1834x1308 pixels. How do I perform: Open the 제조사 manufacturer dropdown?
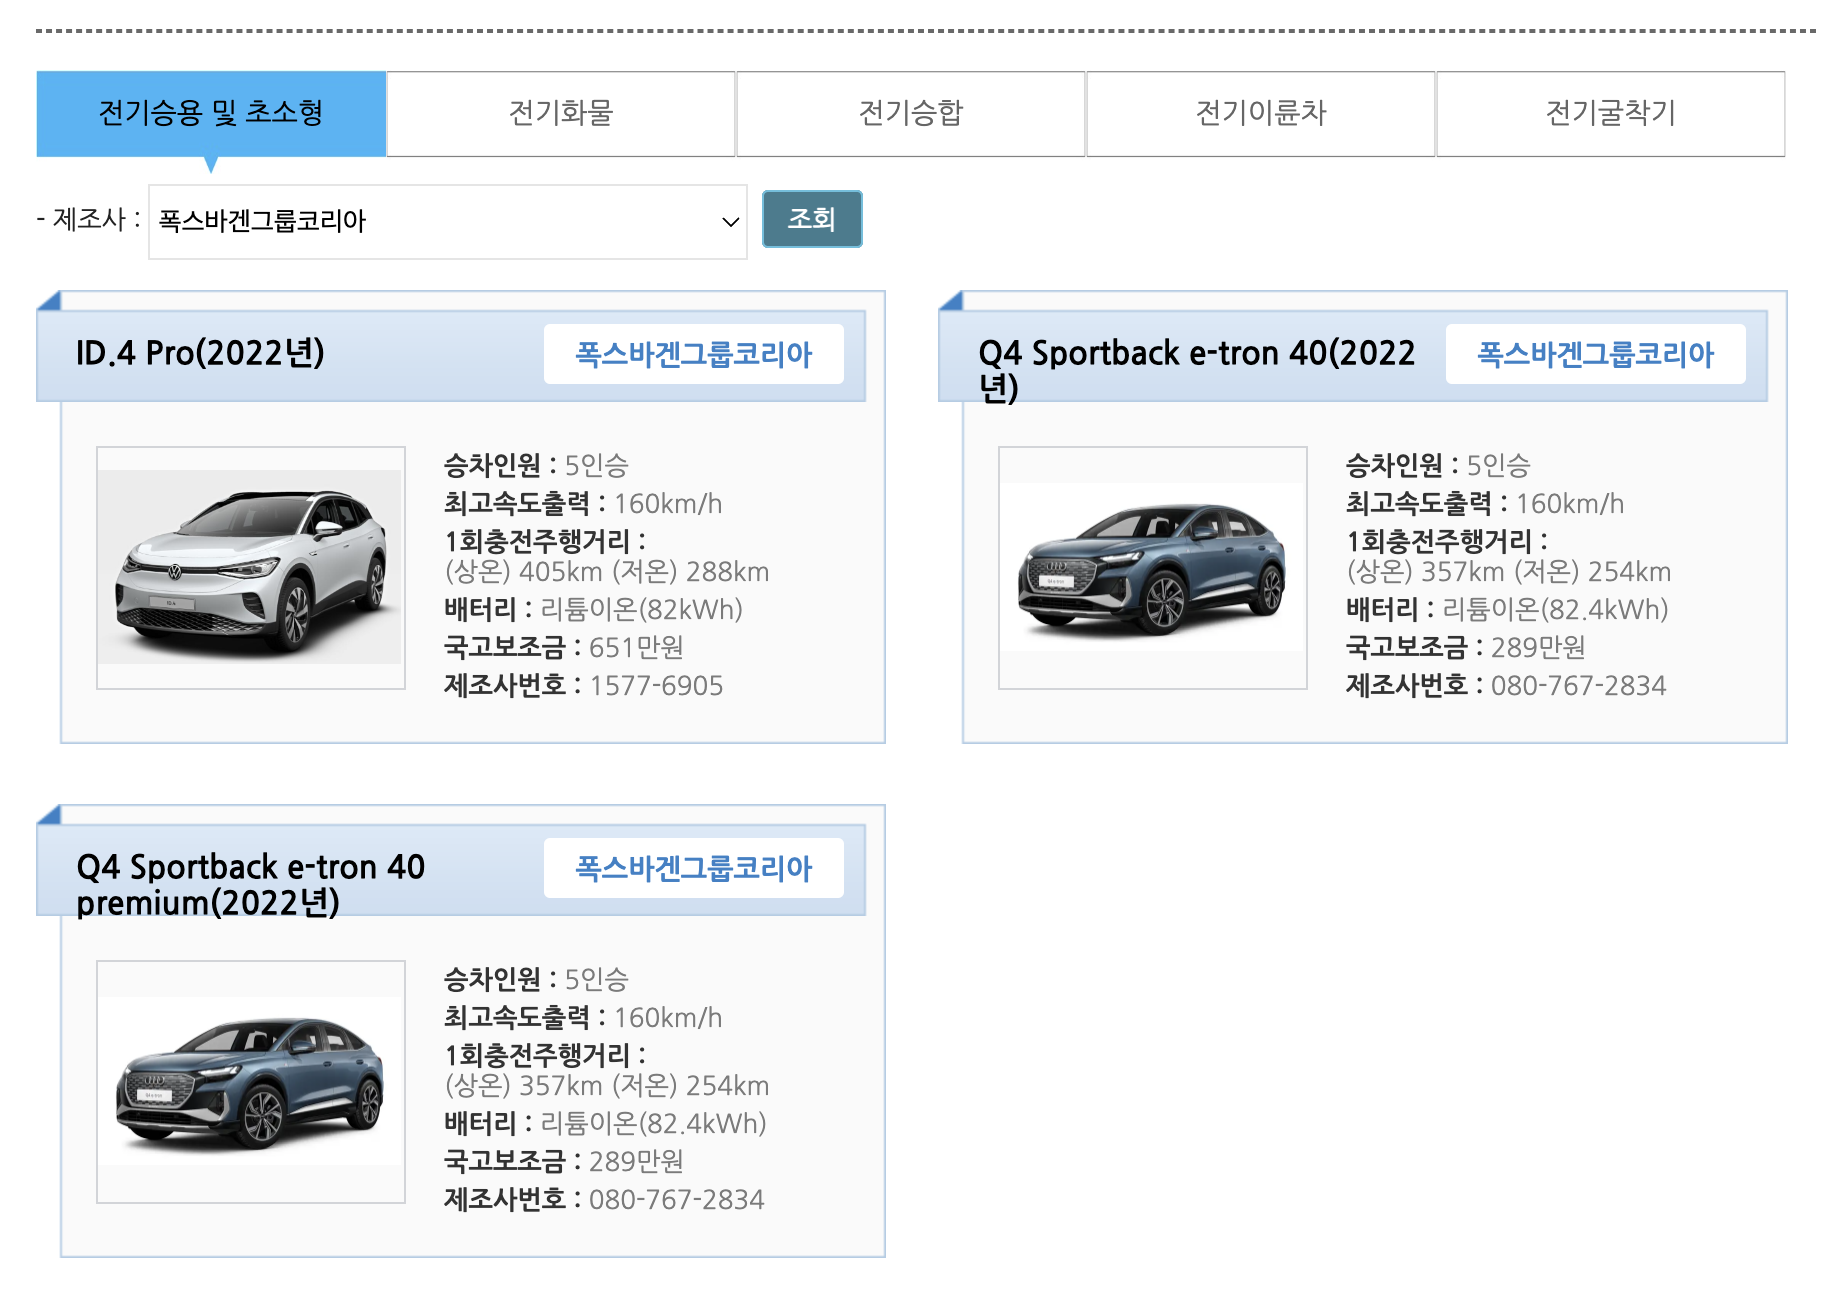(x=448, y=221)
